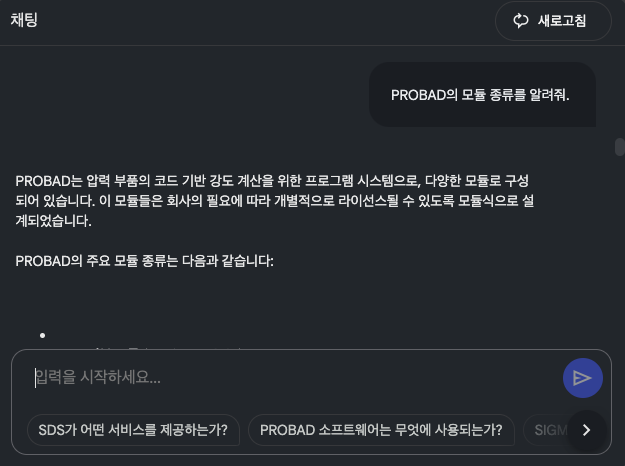Click the first bullet point in the answer

pos(43,336)
